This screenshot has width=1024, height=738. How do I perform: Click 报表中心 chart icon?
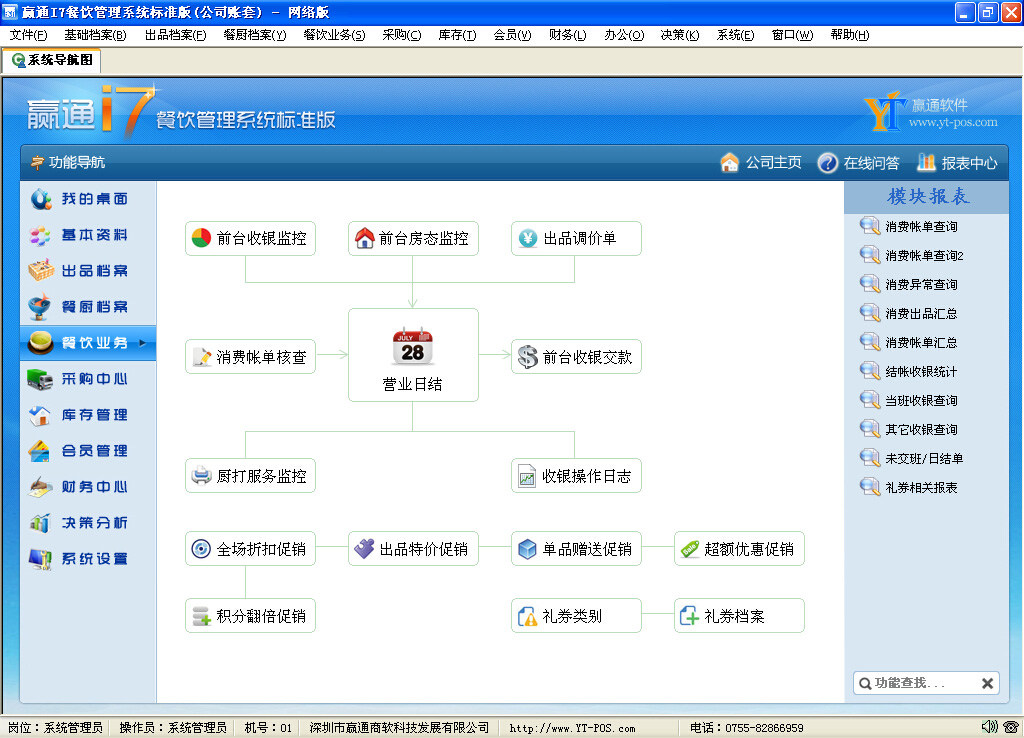[926, 162]
